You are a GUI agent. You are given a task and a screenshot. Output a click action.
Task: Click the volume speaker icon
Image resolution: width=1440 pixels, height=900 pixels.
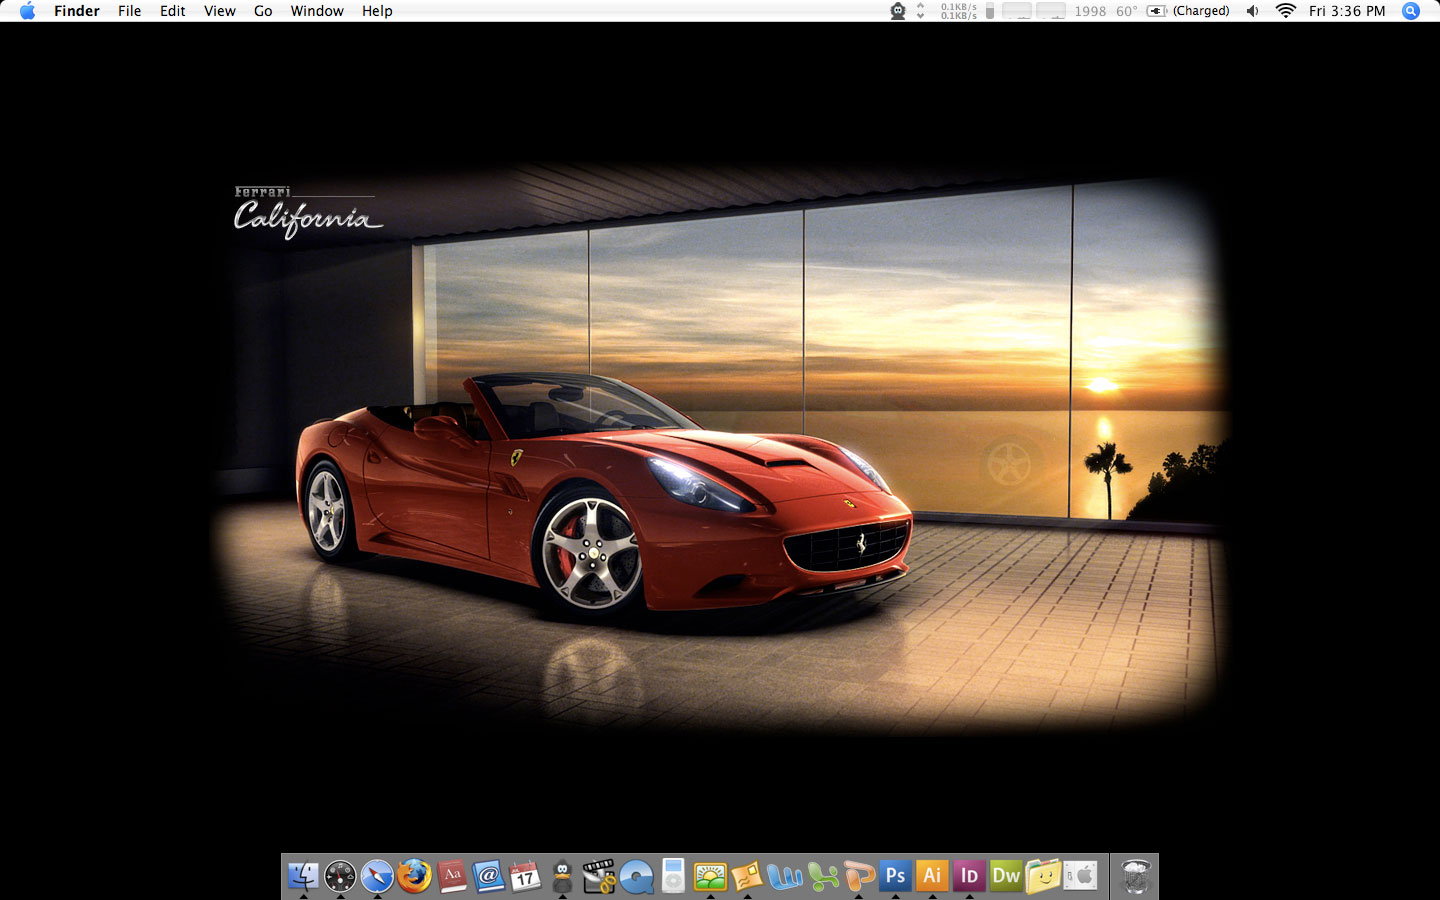1253,11
